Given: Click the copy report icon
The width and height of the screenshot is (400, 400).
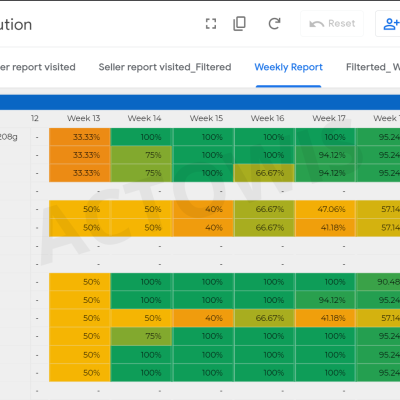Looking at the screenshot, I should click(239, 24).
